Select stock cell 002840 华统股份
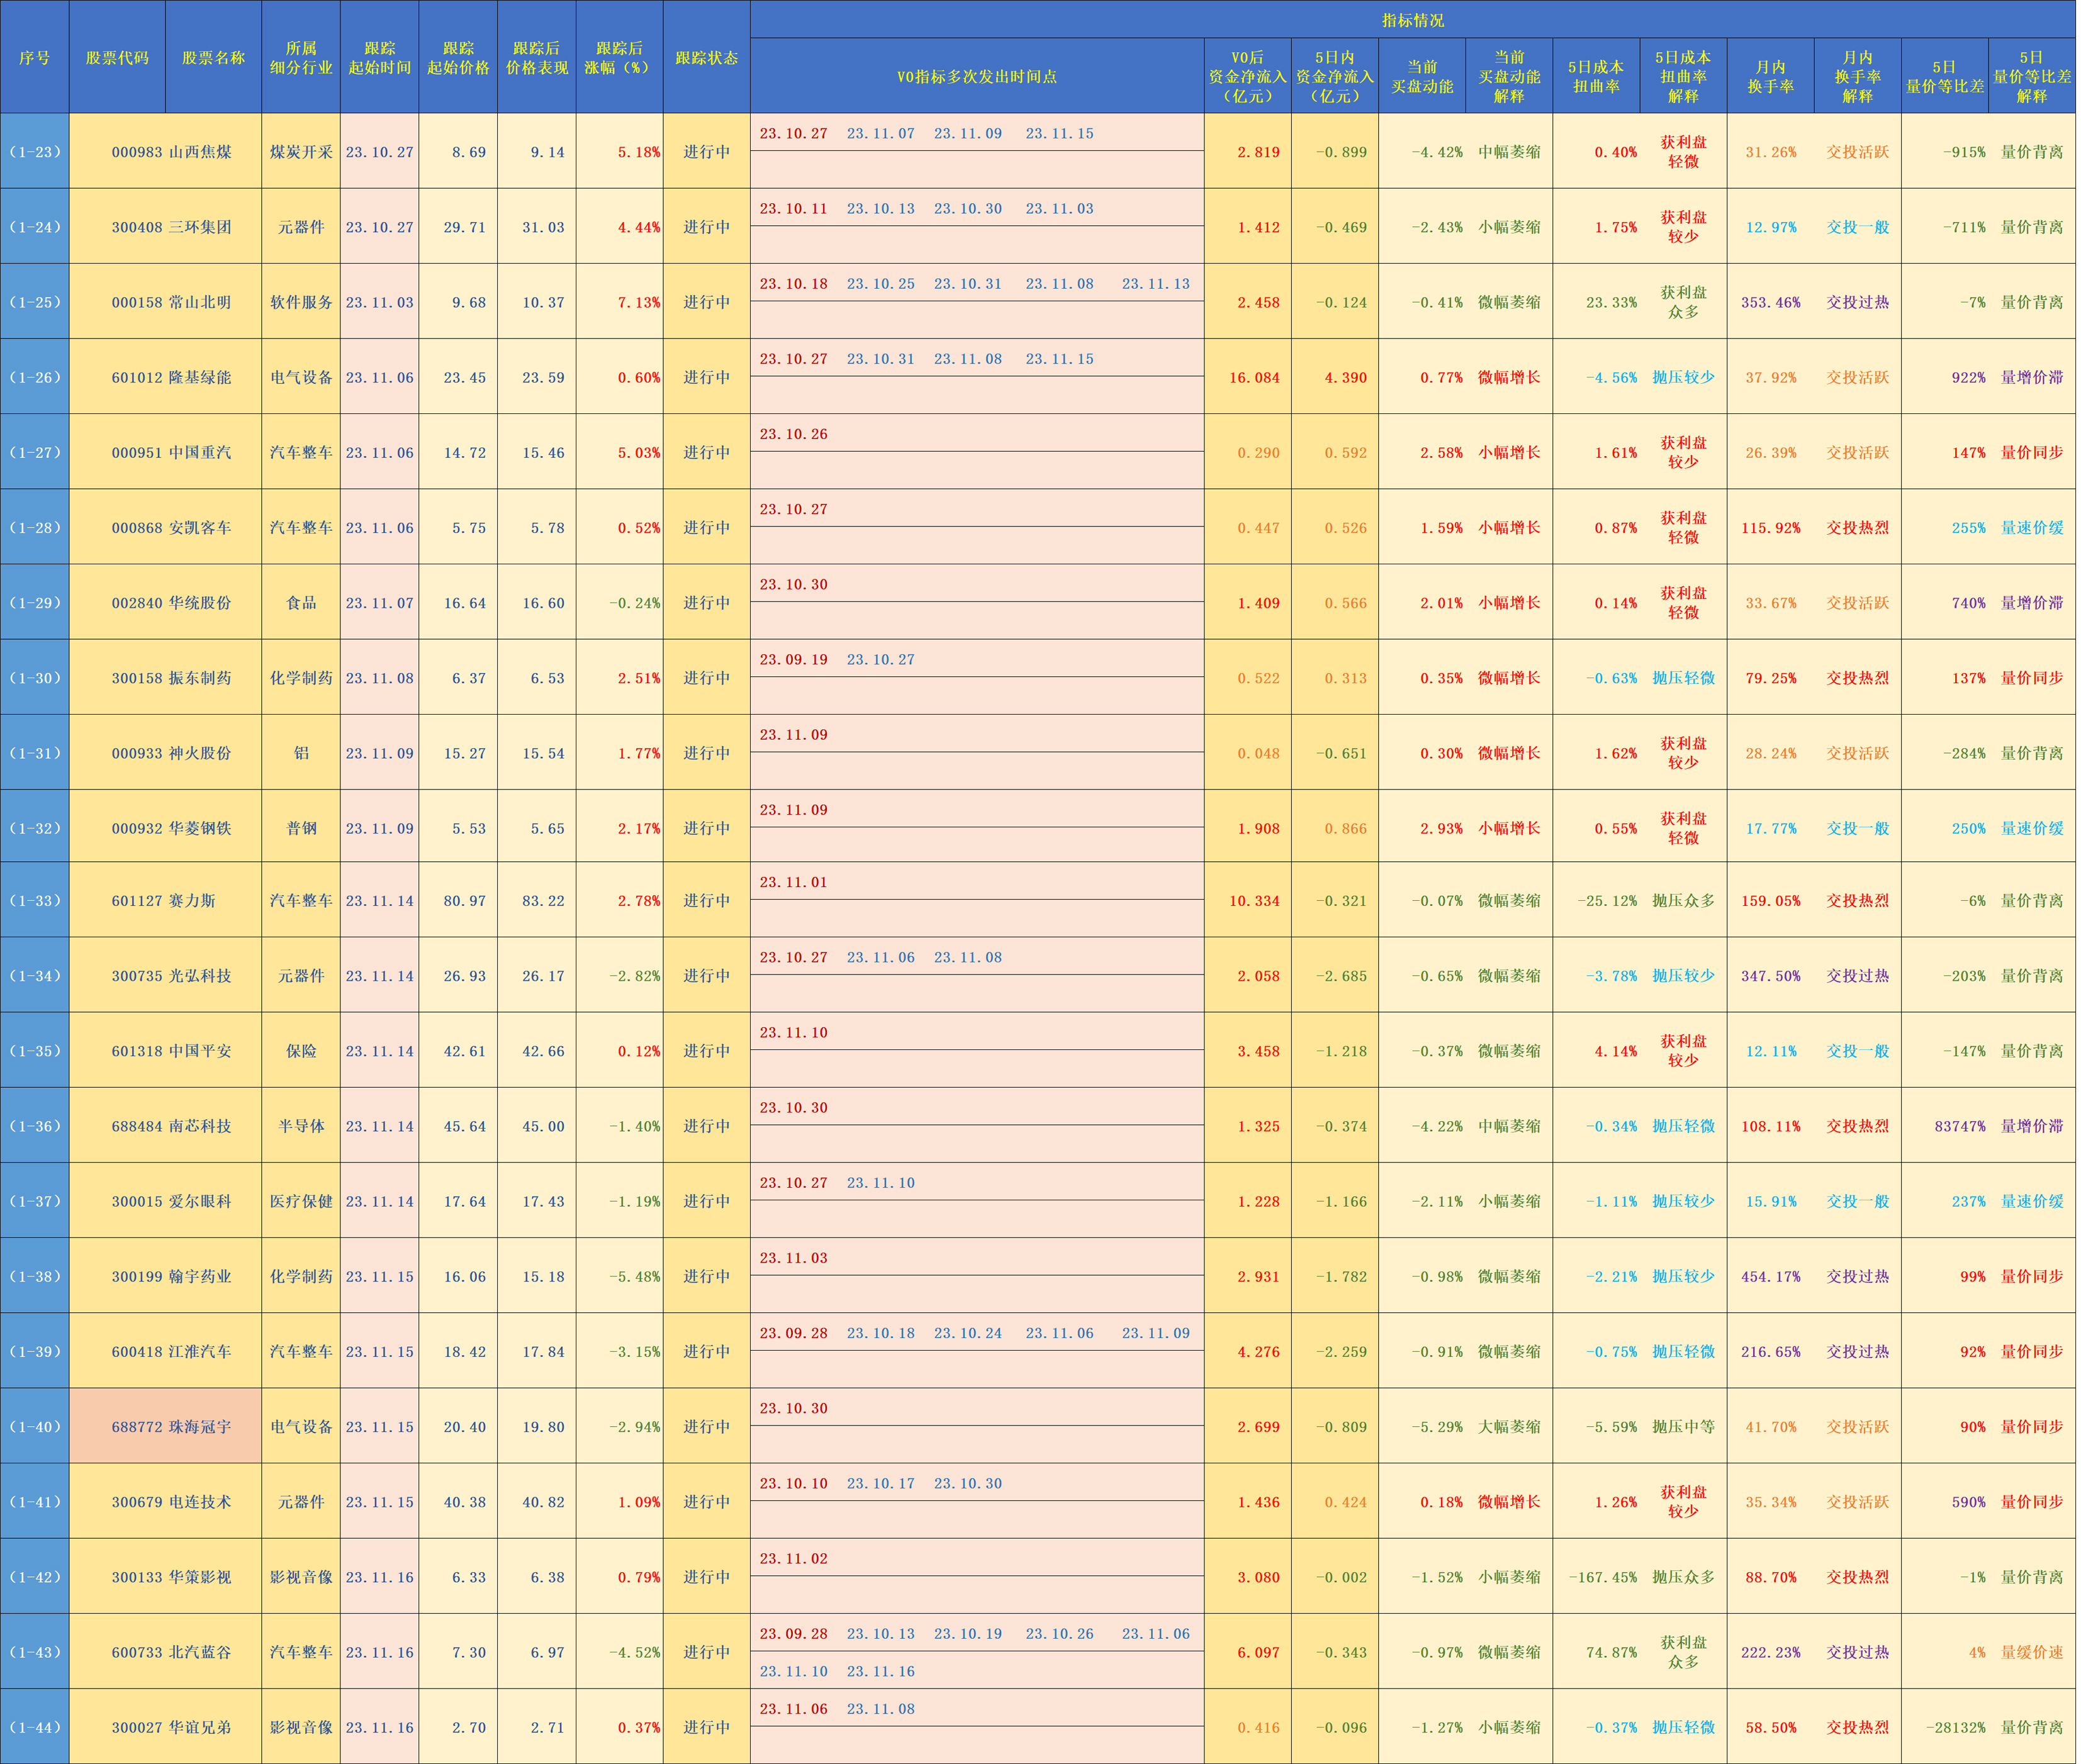This screenshot has height=1764, width=2081. click(166, 602)
